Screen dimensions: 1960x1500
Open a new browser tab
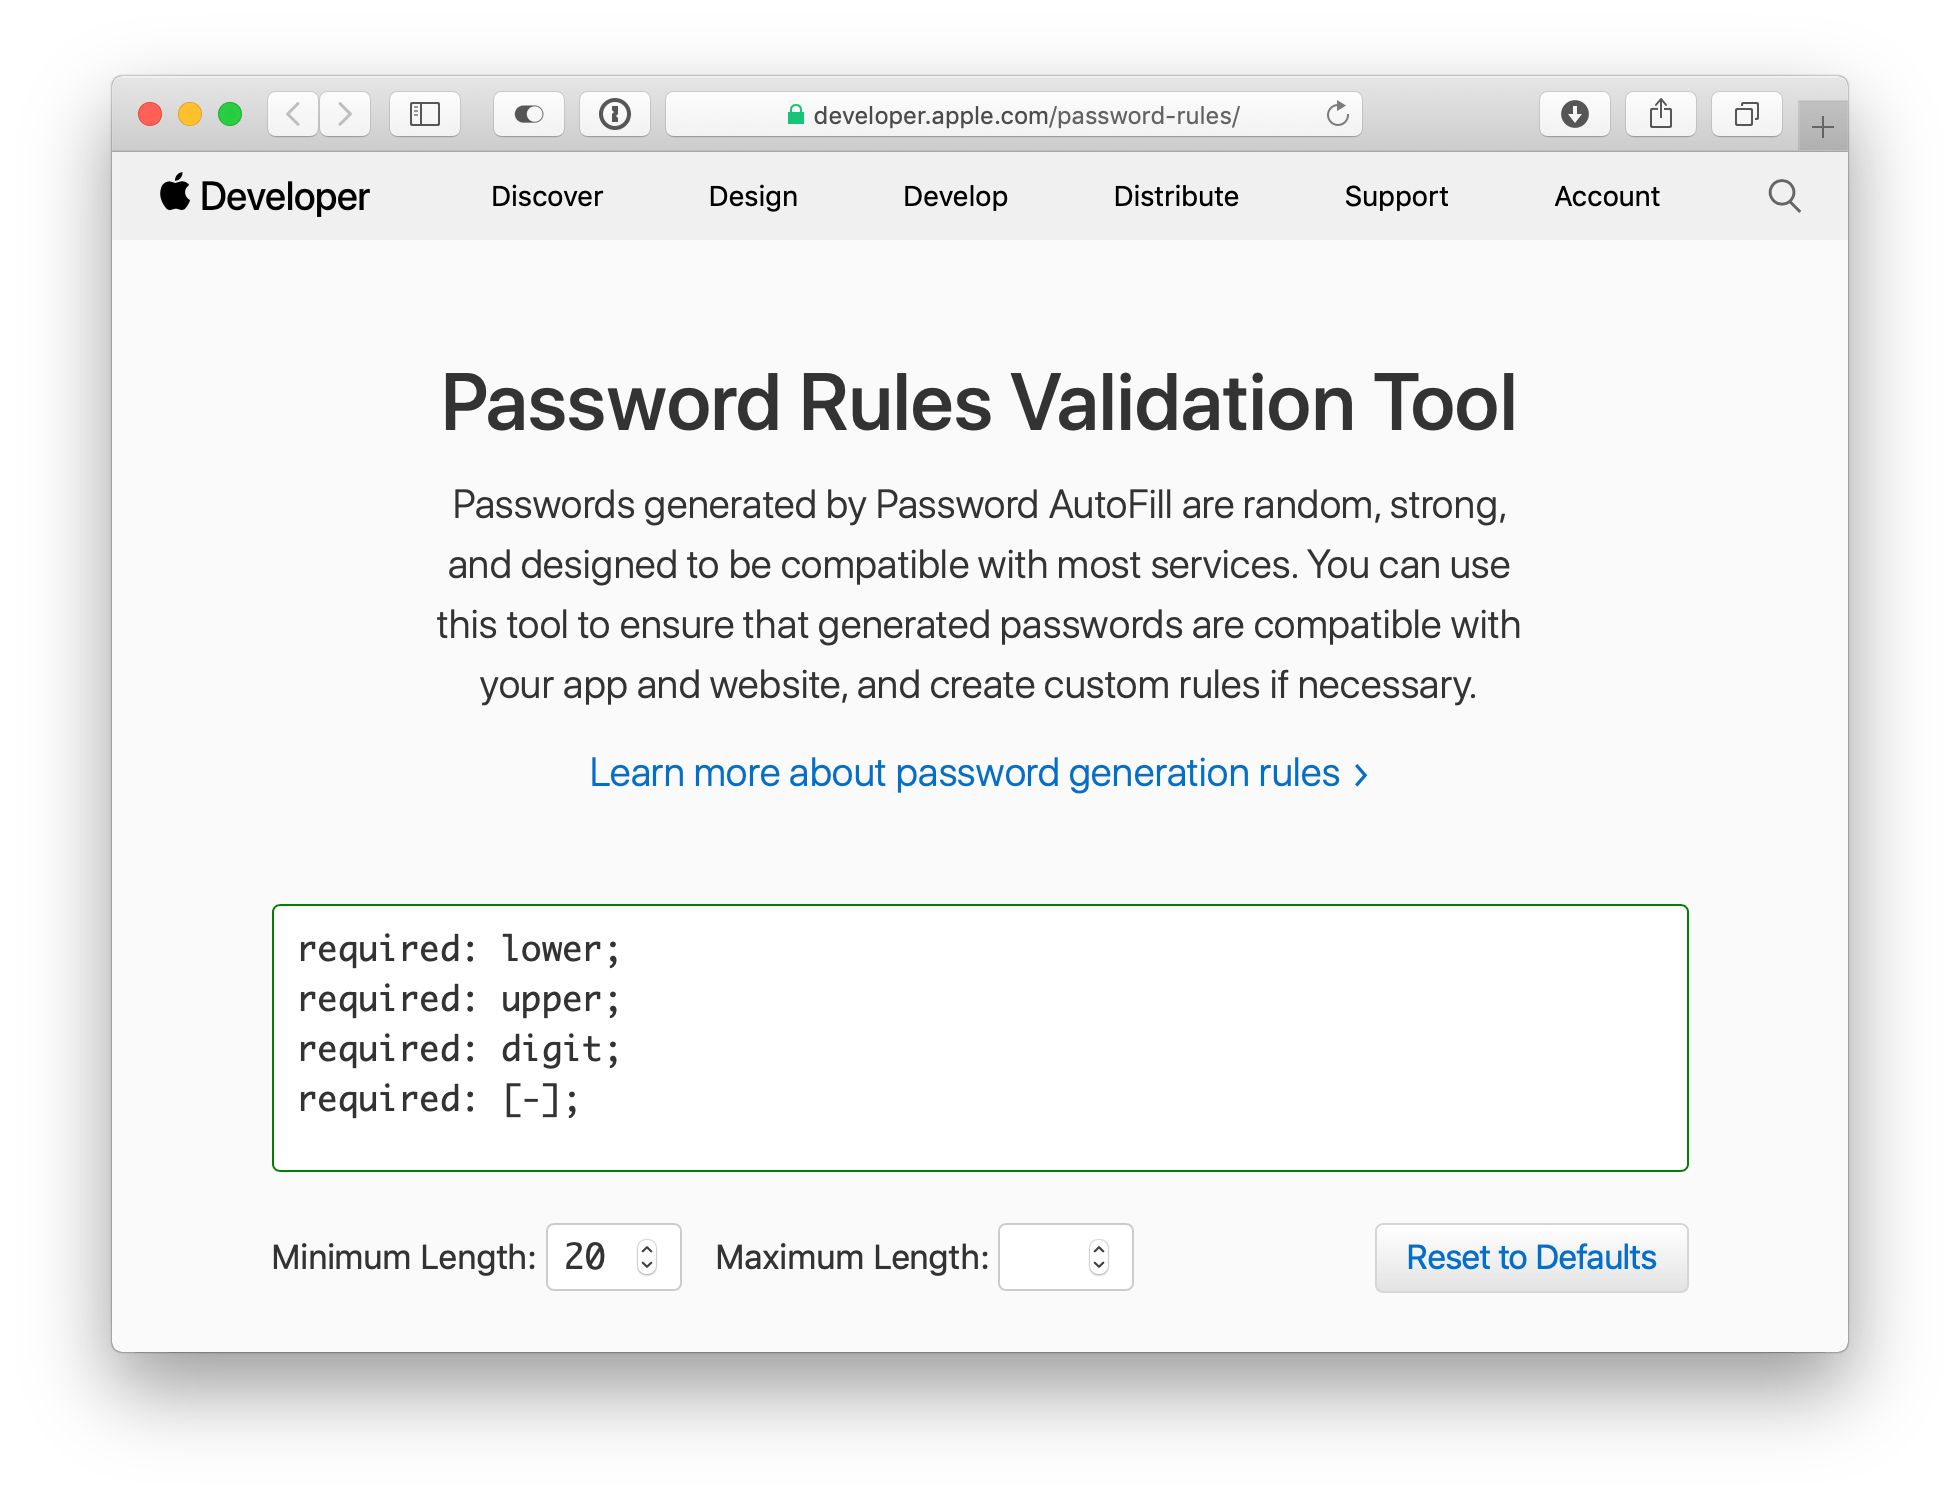tap(1822, 124)
